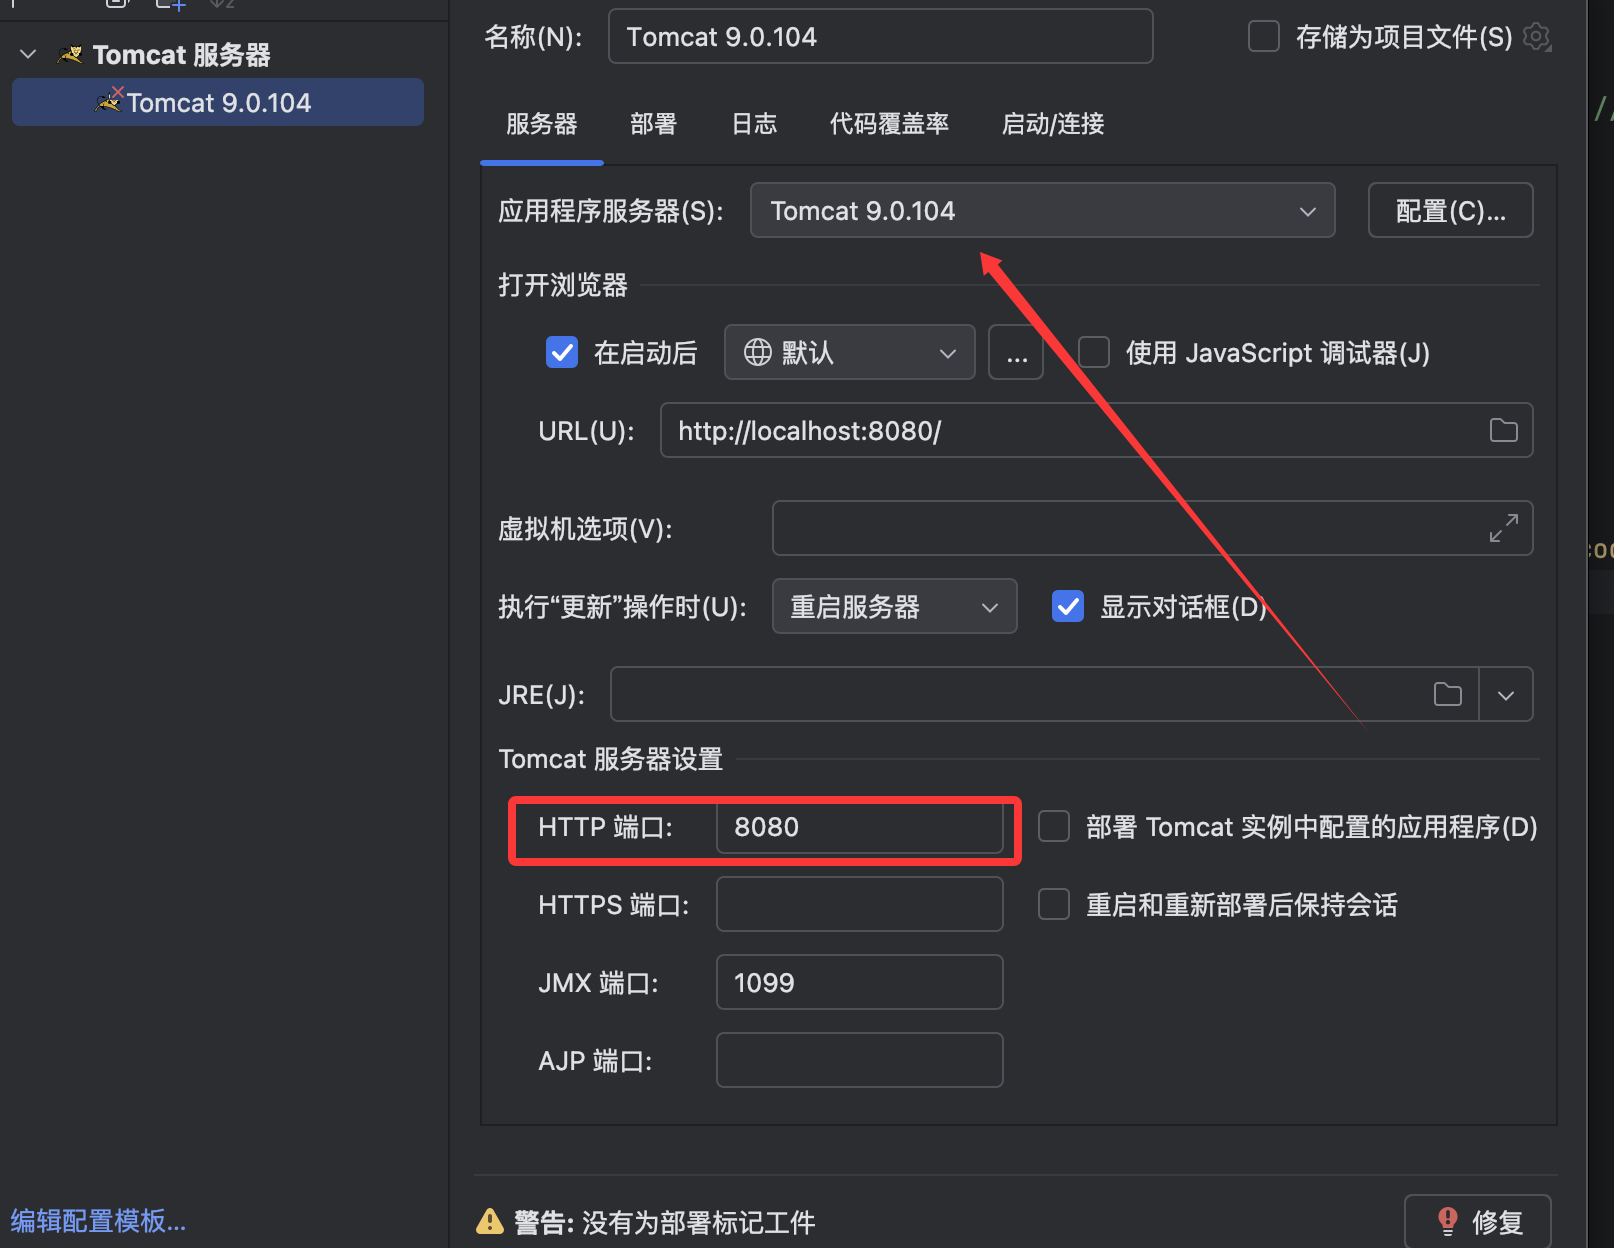Click gear icon beside store as project file
The height and width of the screenshot is (1248, 1614).
(1536, 37)
